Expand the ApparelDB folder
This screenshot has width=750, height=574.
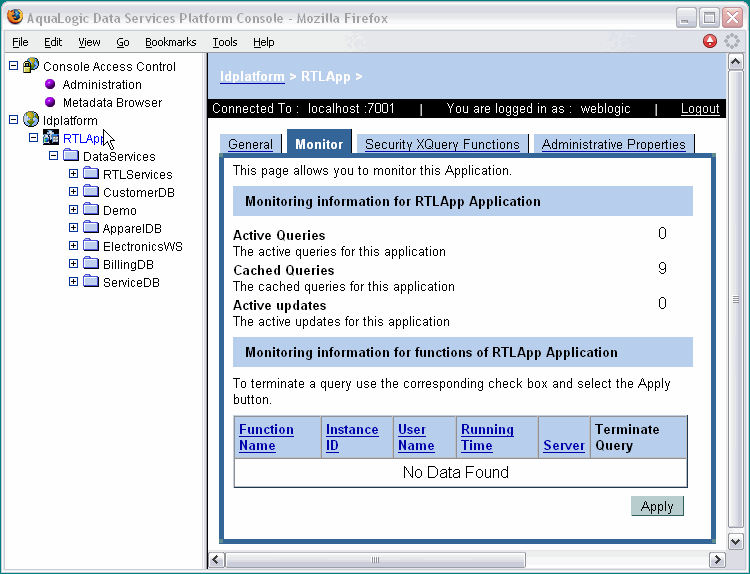click(73, 228)
